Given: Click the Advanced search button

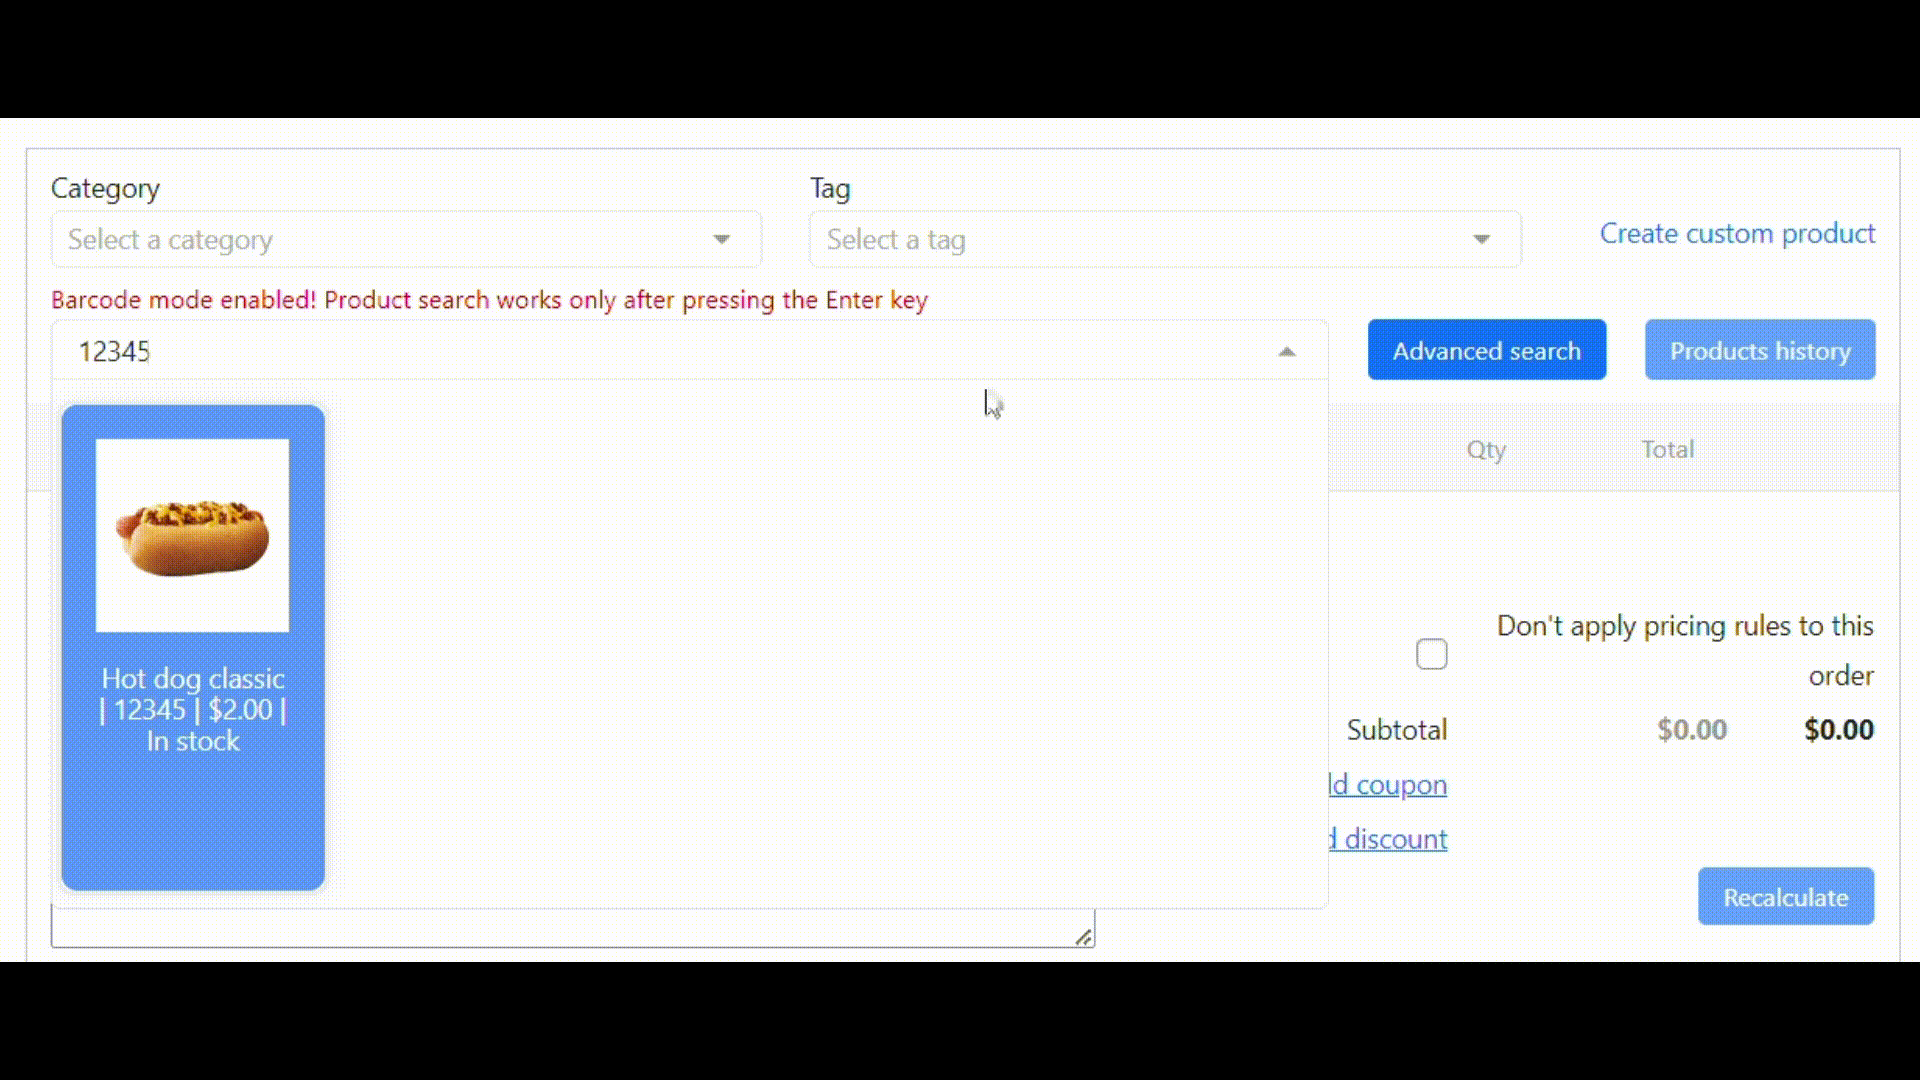Looking at the screenshot, I should (x=1487, y=350).
